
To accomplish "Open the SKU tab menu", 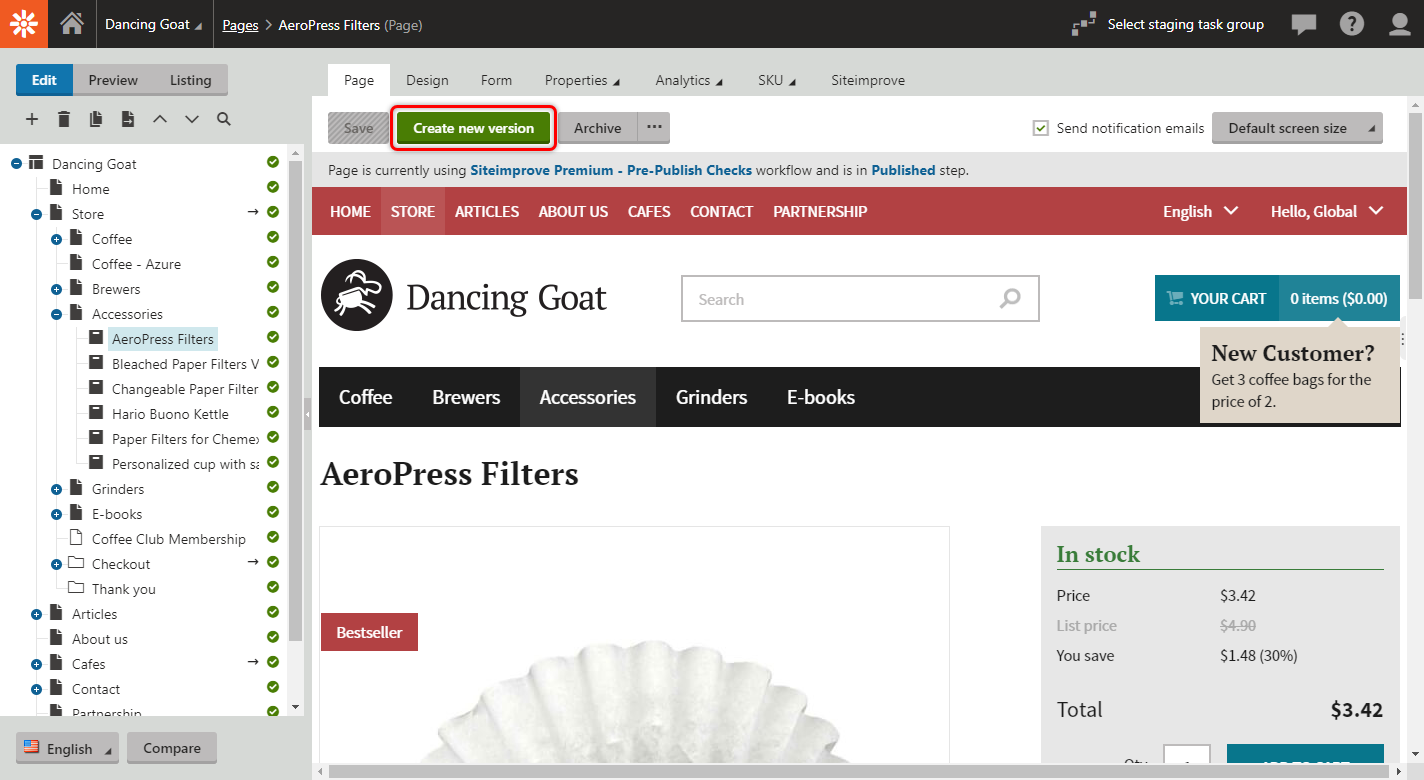I will coord(777,80).
